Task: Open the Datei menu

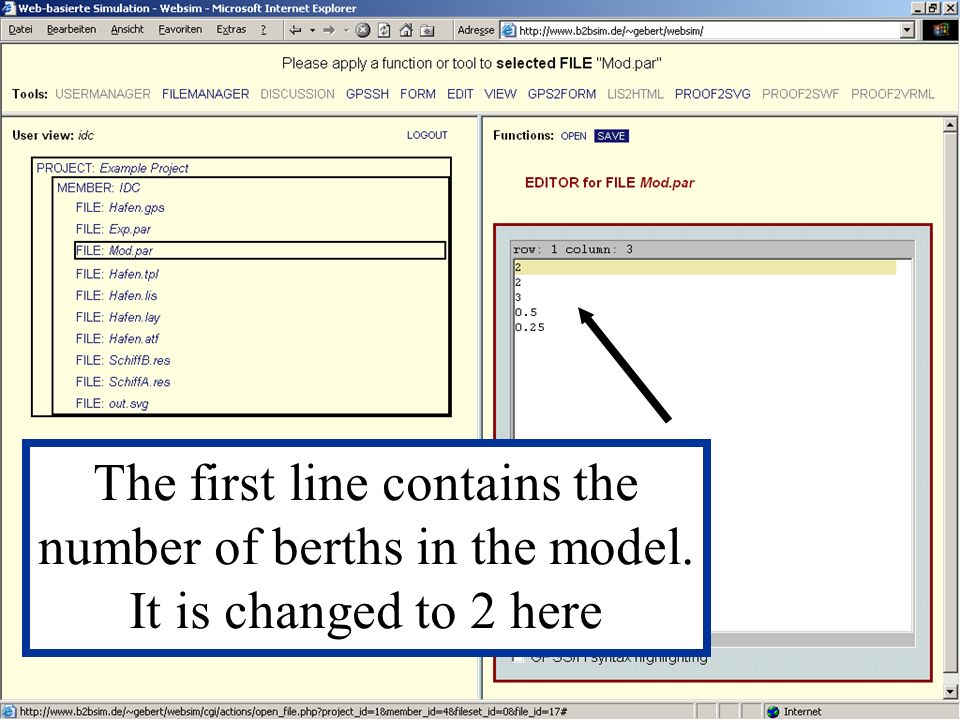Action: 20,29
